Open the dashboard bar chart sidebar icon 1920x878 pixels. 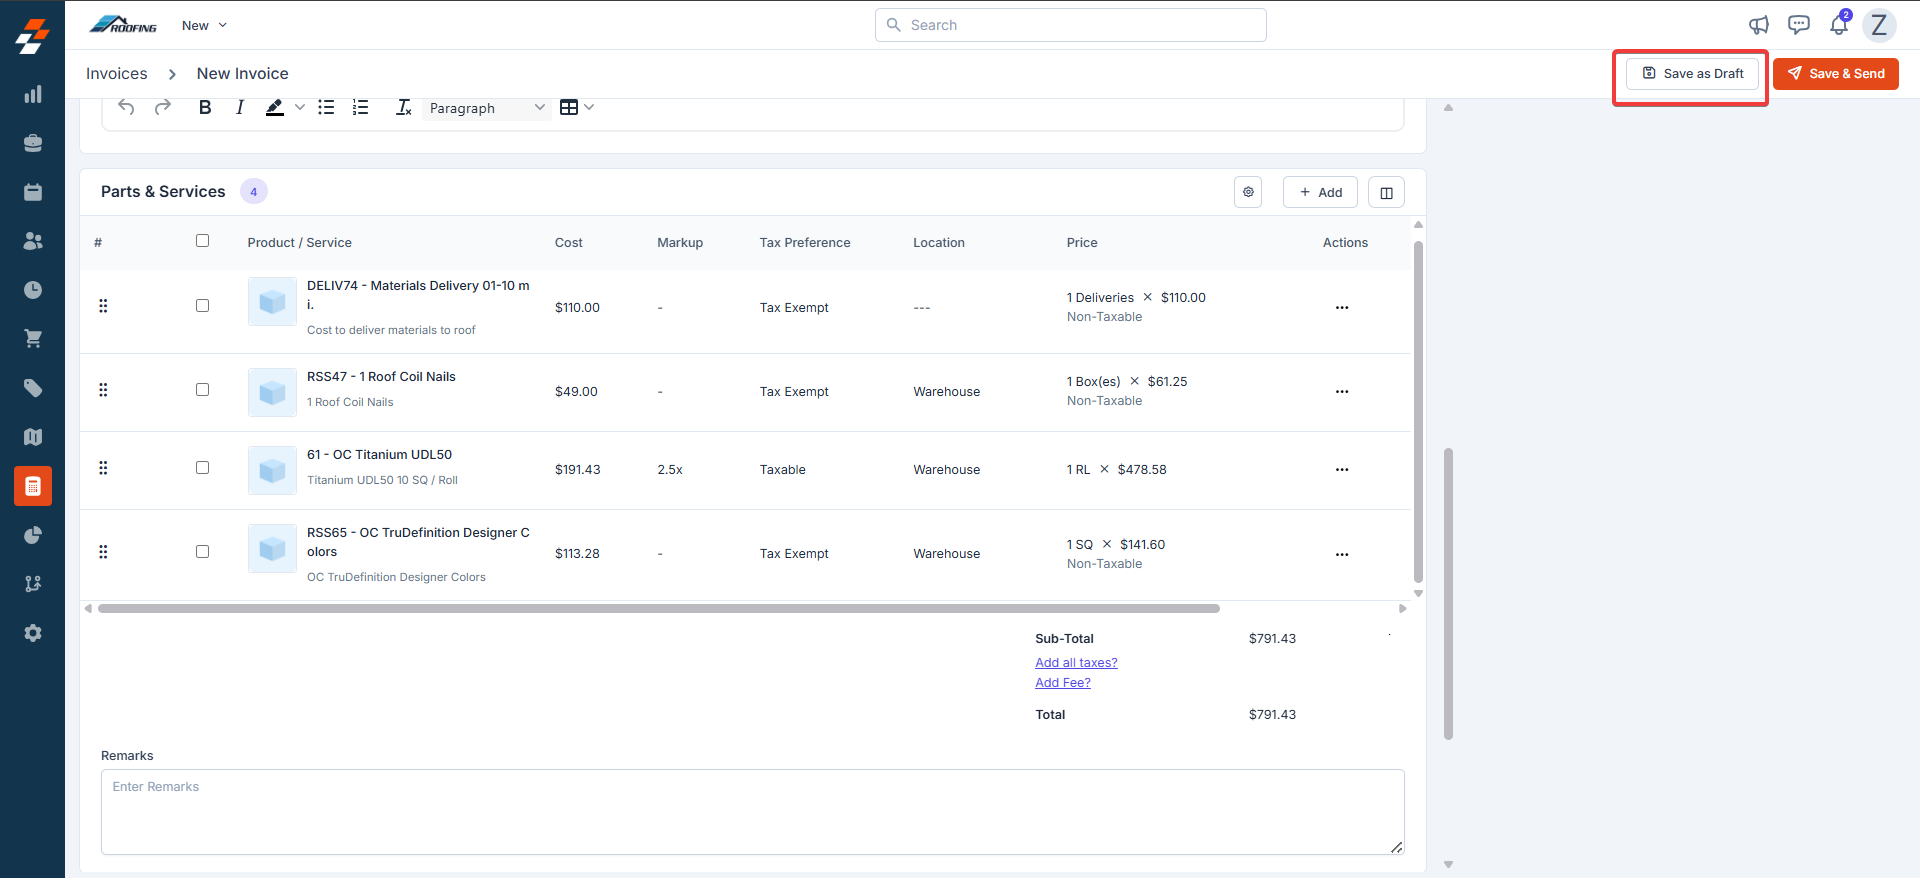[x=33, y=95]
